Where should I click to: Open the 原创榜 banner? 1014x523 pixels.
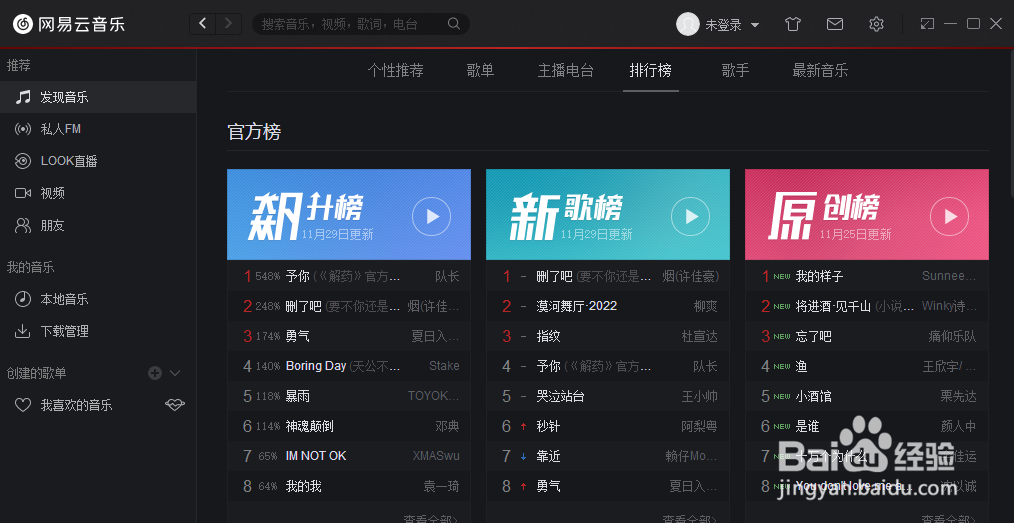click(x=867, y=215)
